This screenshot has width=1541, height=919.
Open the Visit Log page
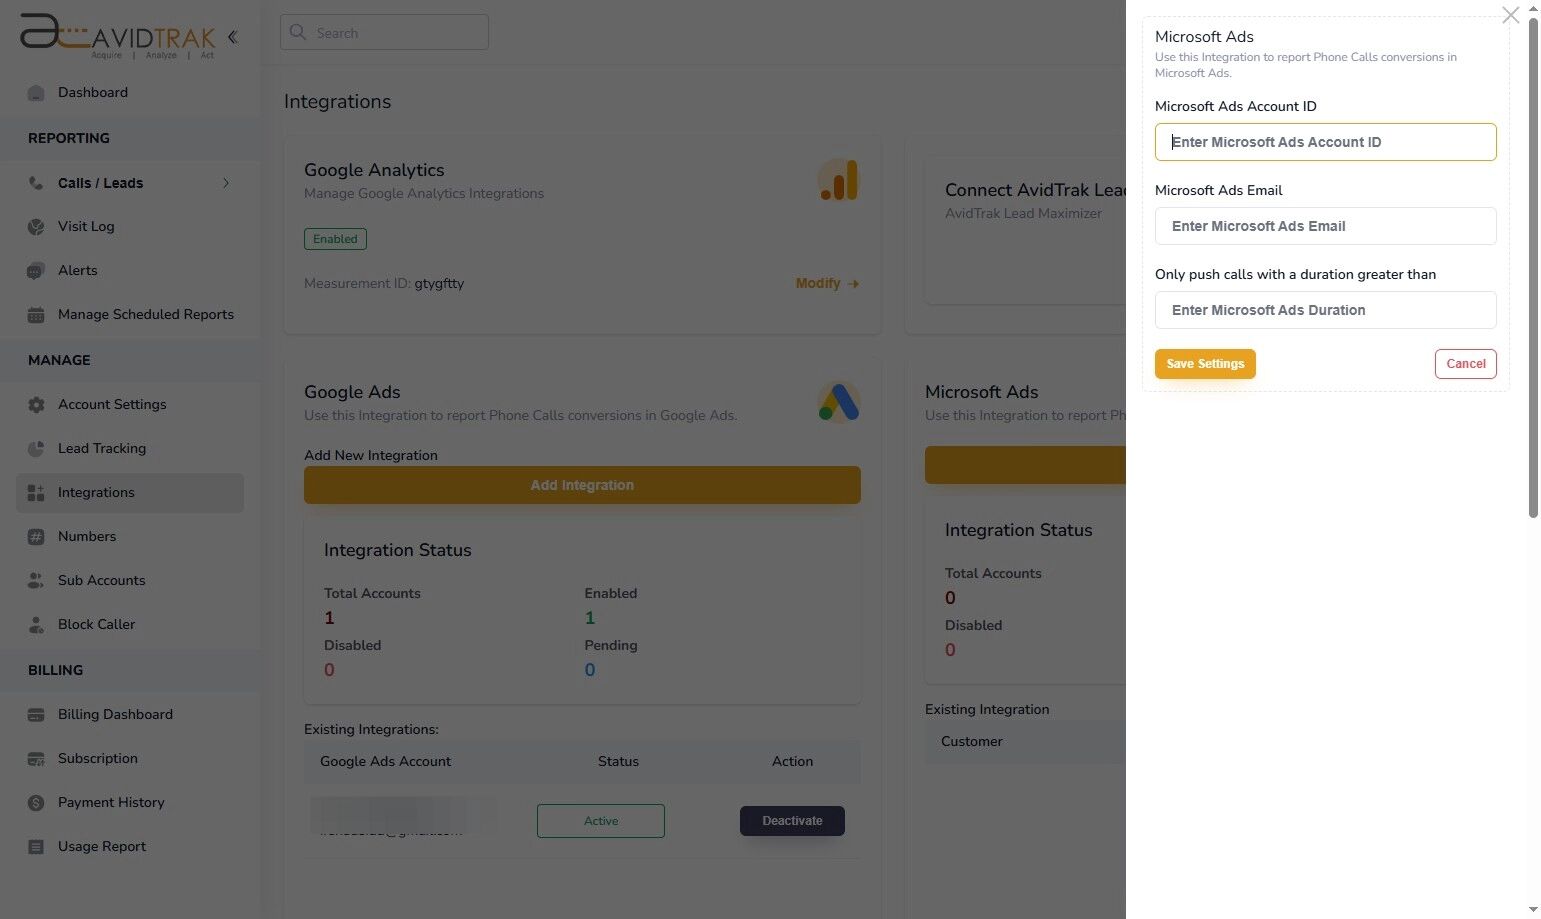[x=85, y=226]
